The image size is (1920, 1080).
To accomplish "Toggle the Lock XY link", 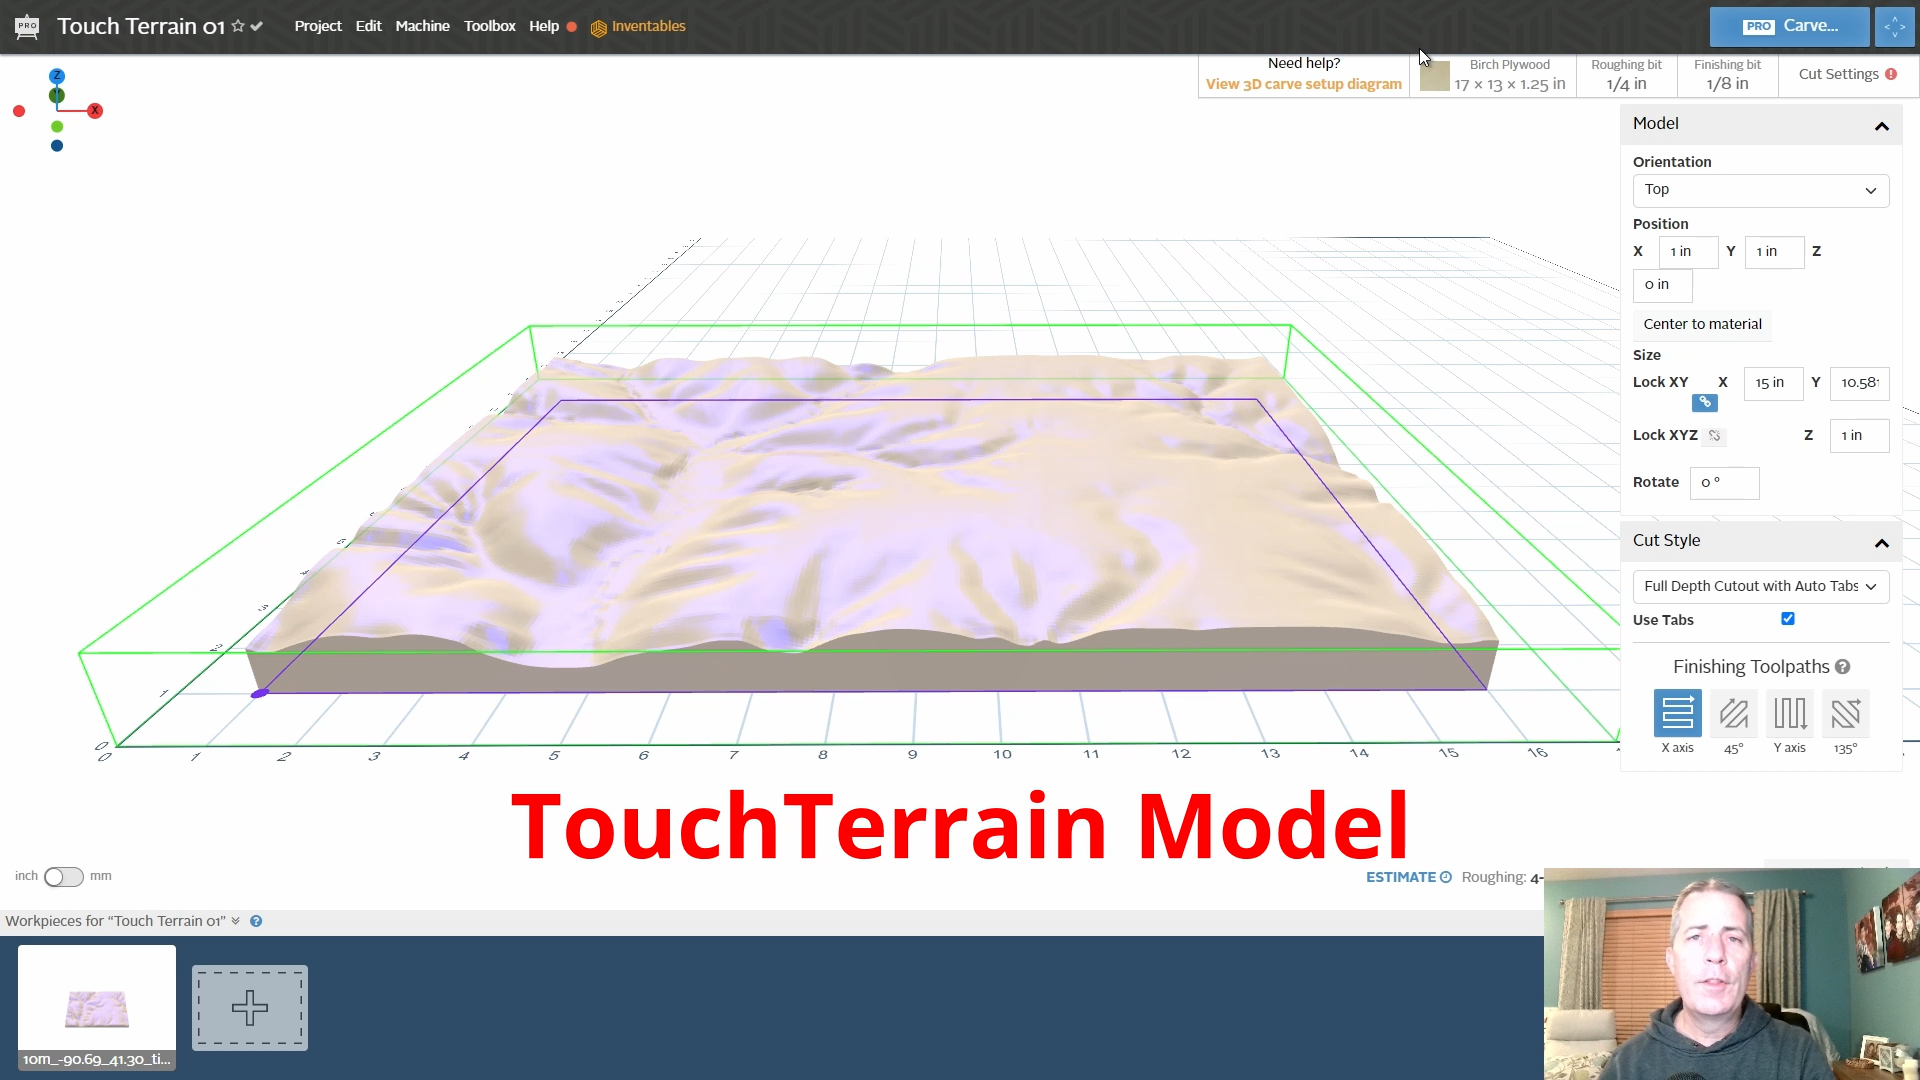I will click(1705, 402).
